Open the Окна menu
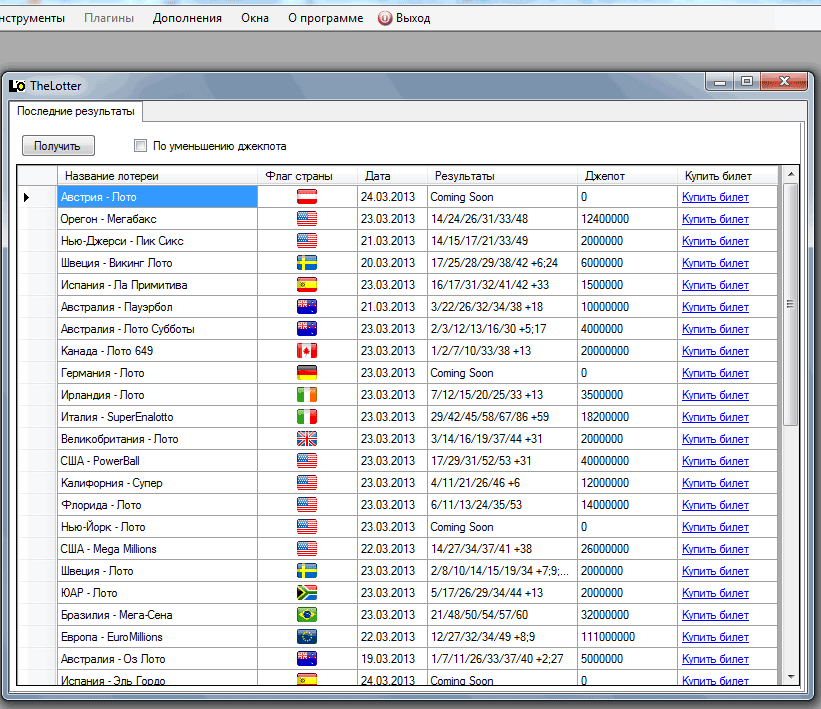Image resolution: width=821 pixels, height=709 pixels. point(255,18)
